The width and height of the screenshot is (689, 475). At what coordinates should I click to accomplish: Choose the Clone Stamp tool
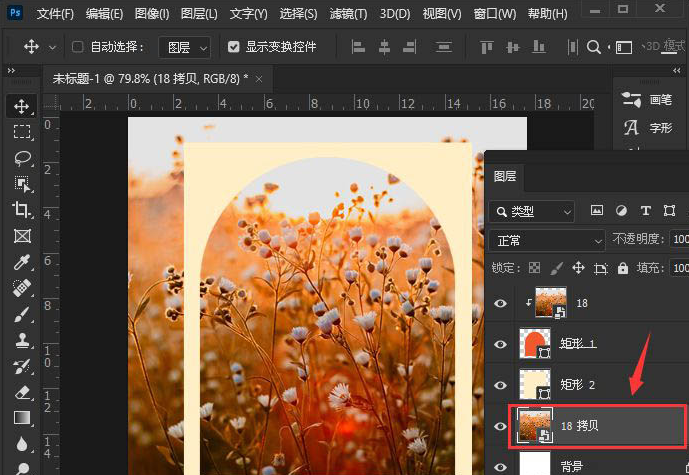click(22, 340)
